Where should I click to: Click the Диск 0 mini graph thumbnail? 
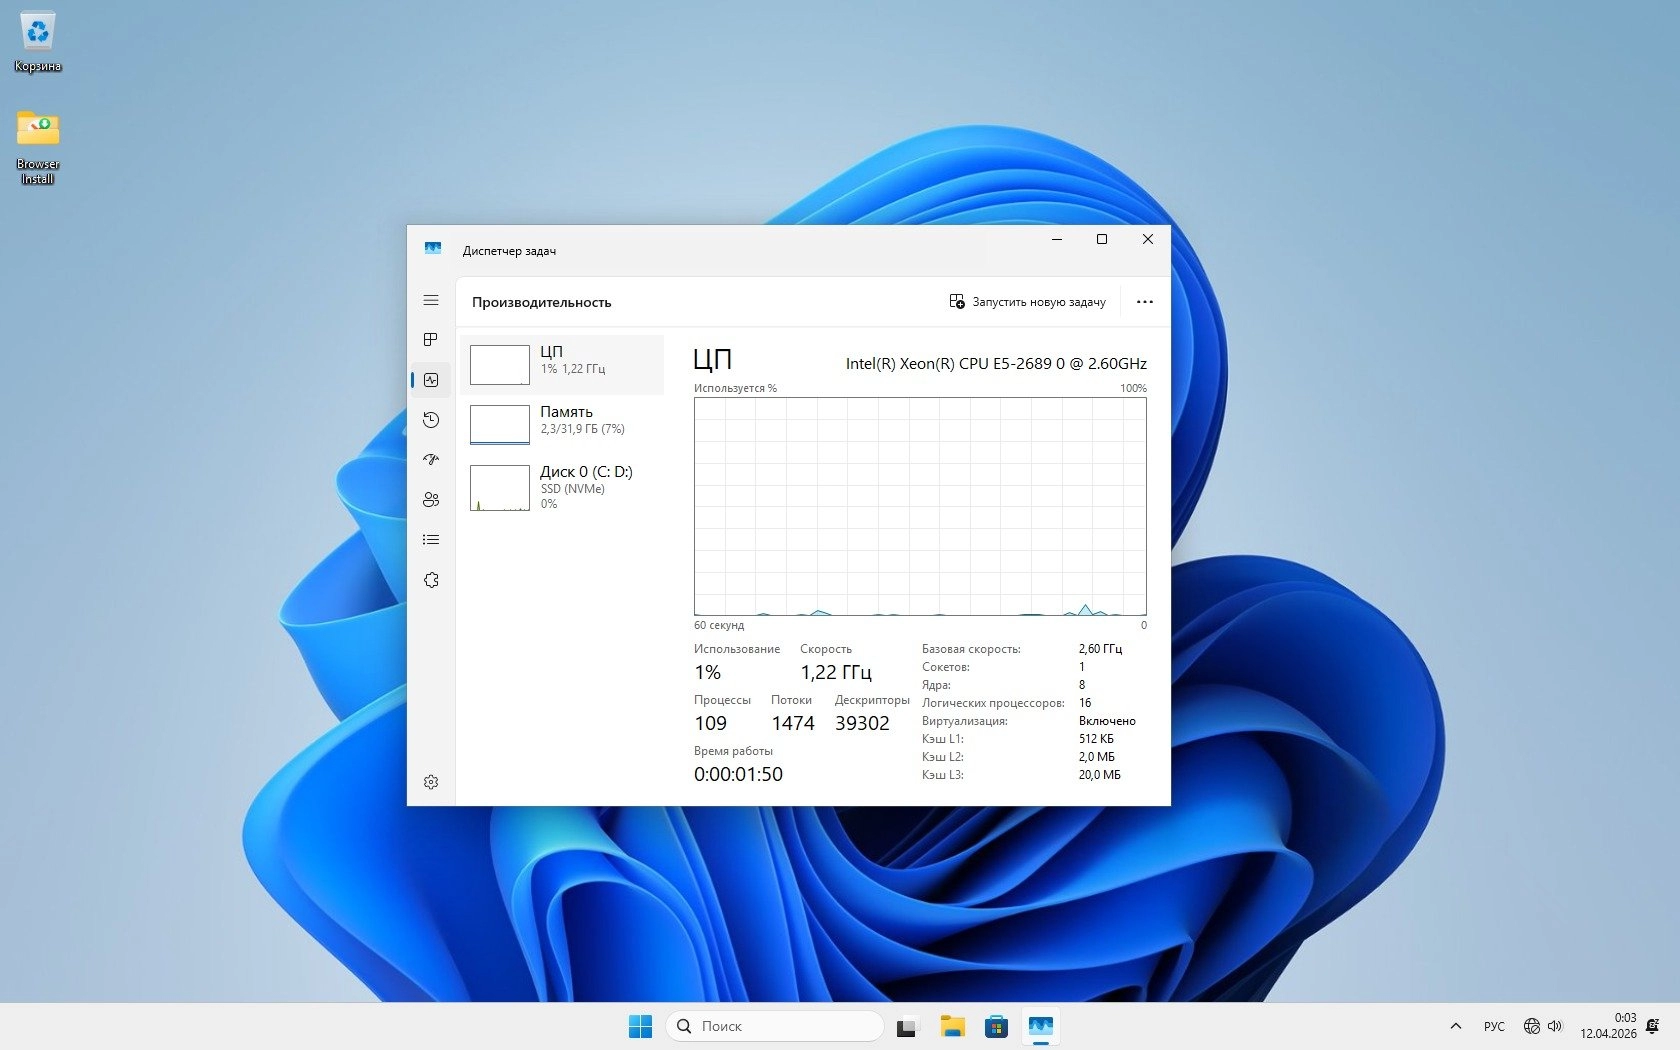(500, 488)
